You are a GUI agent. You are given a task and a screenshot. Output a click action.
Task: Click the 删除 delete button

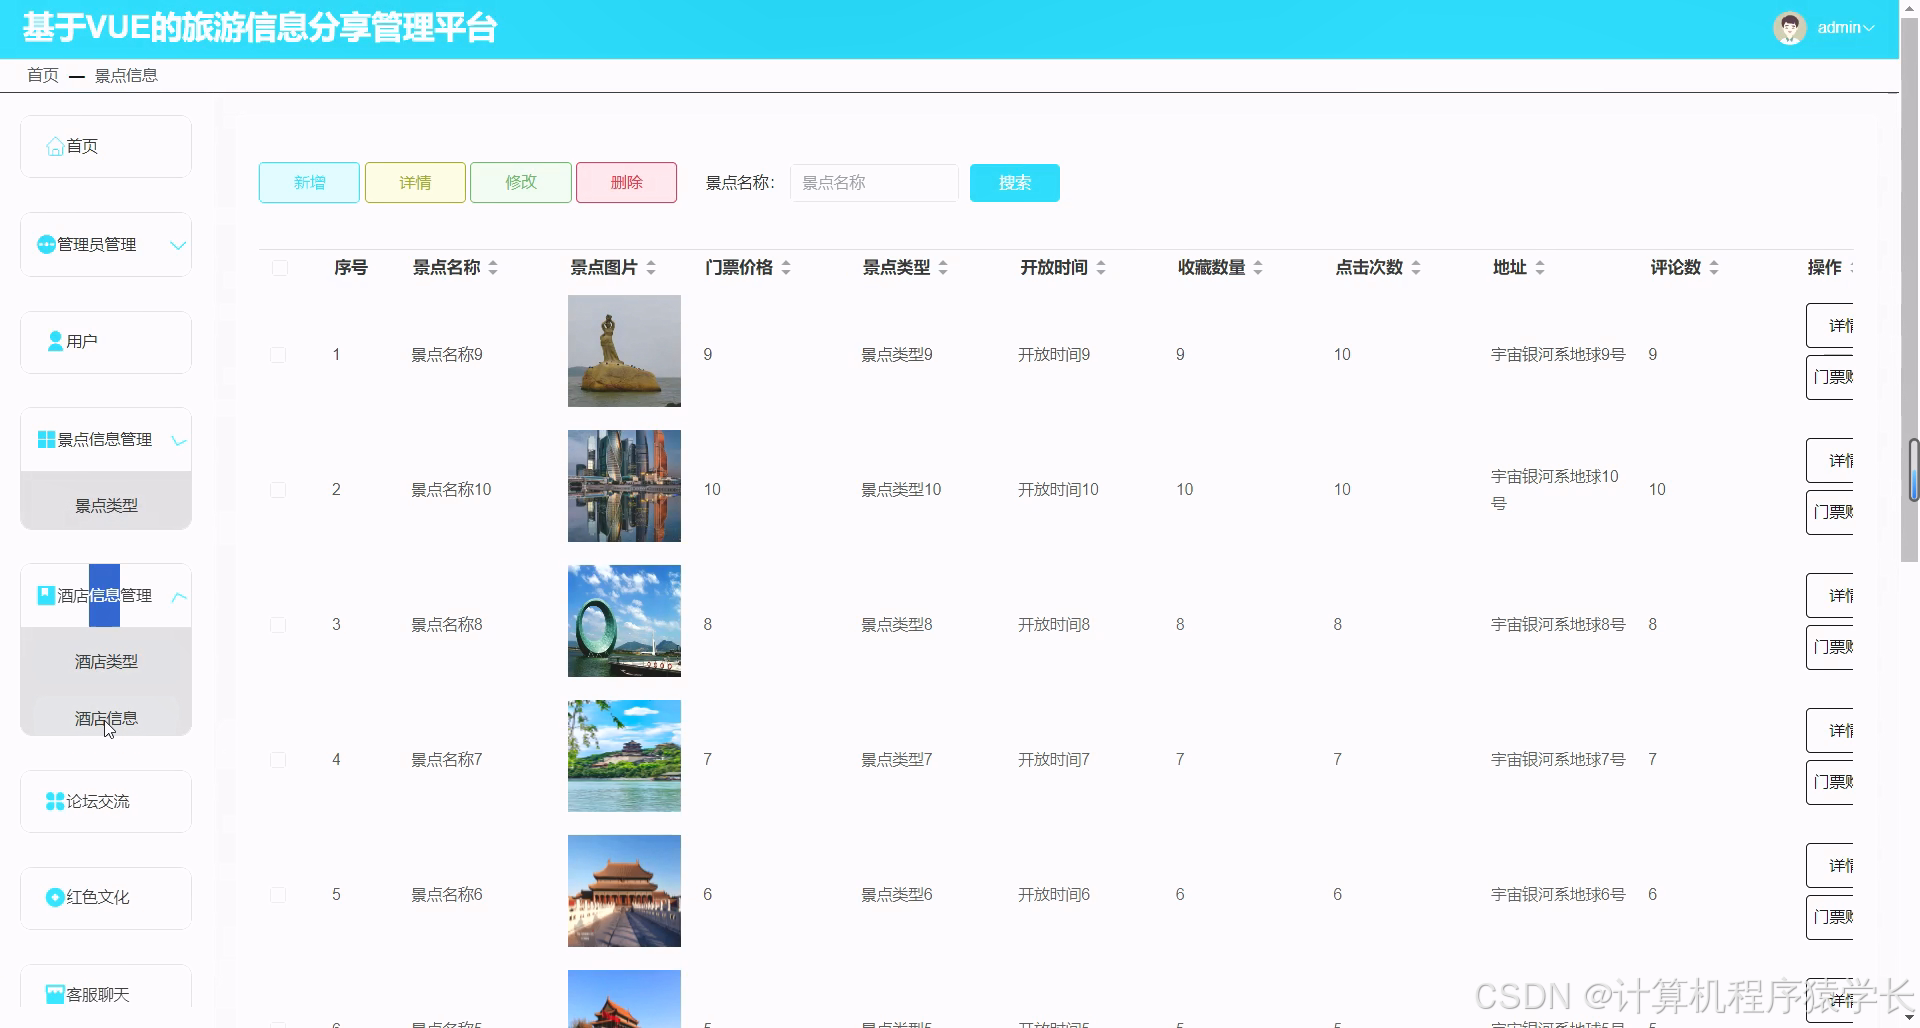click(x=625, y=182)
